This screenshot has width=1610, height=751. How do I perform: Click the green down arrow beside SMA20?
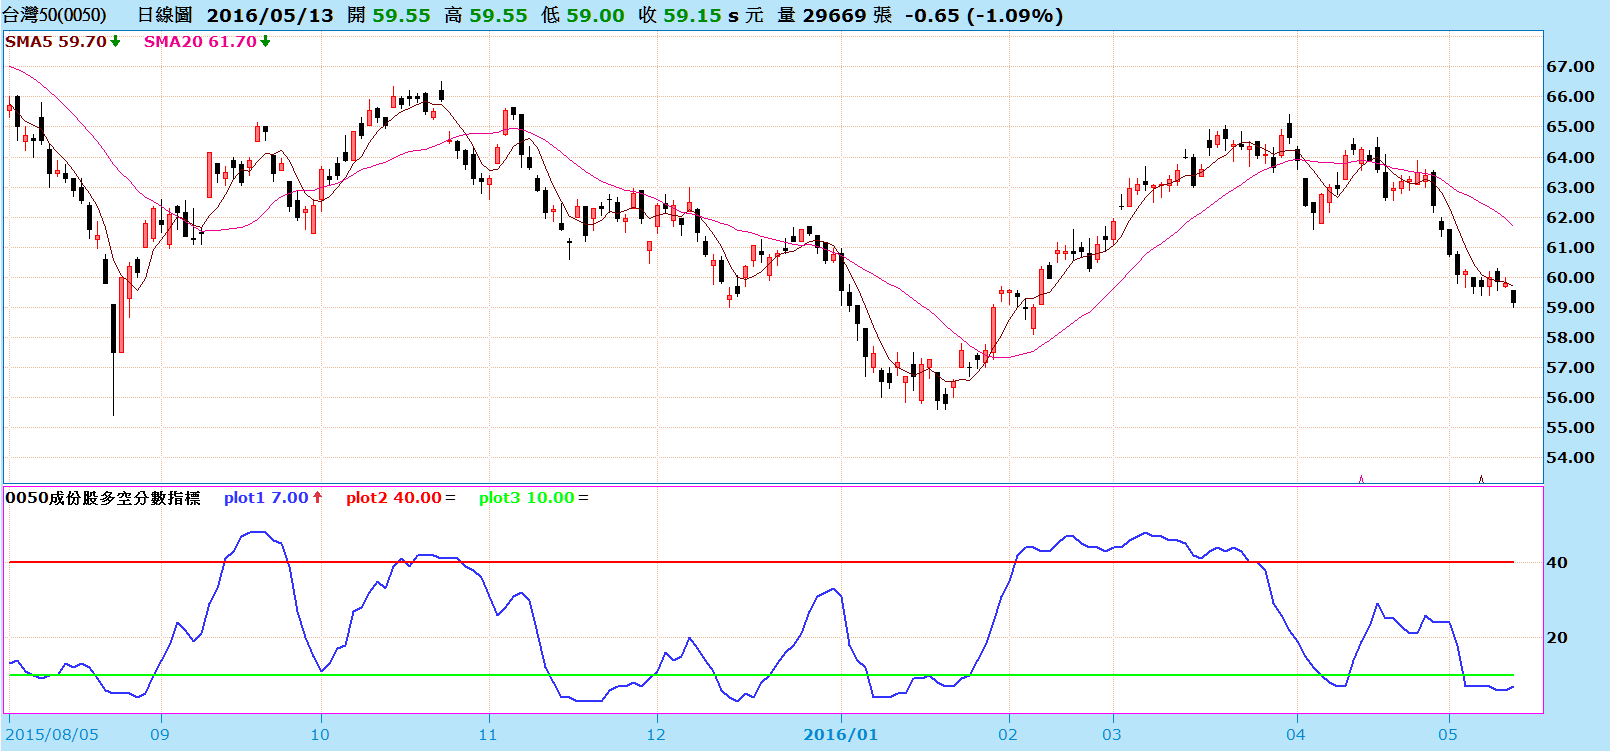pyautogui.click(x=265, y=42)
